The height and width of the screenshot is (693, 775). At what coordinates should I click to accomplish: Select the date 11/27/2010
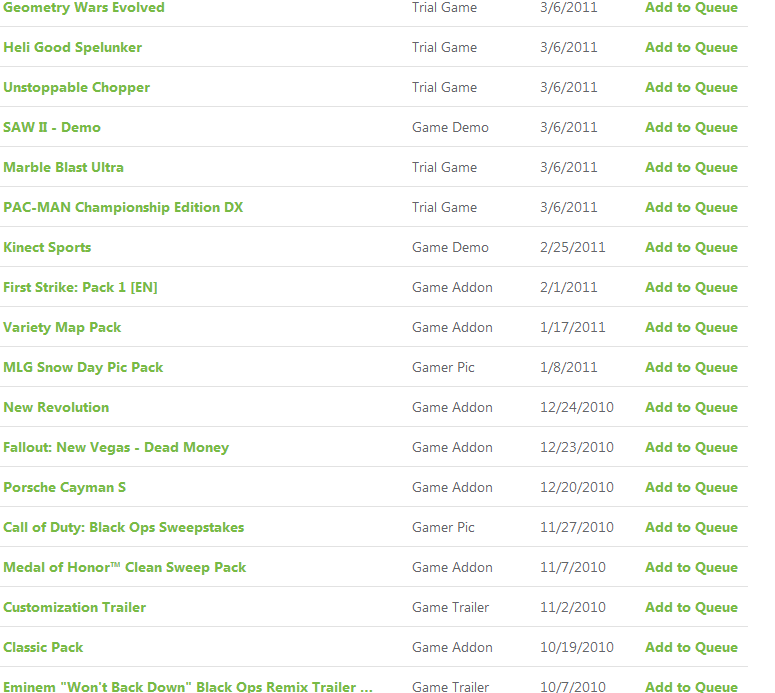(577, 528)
